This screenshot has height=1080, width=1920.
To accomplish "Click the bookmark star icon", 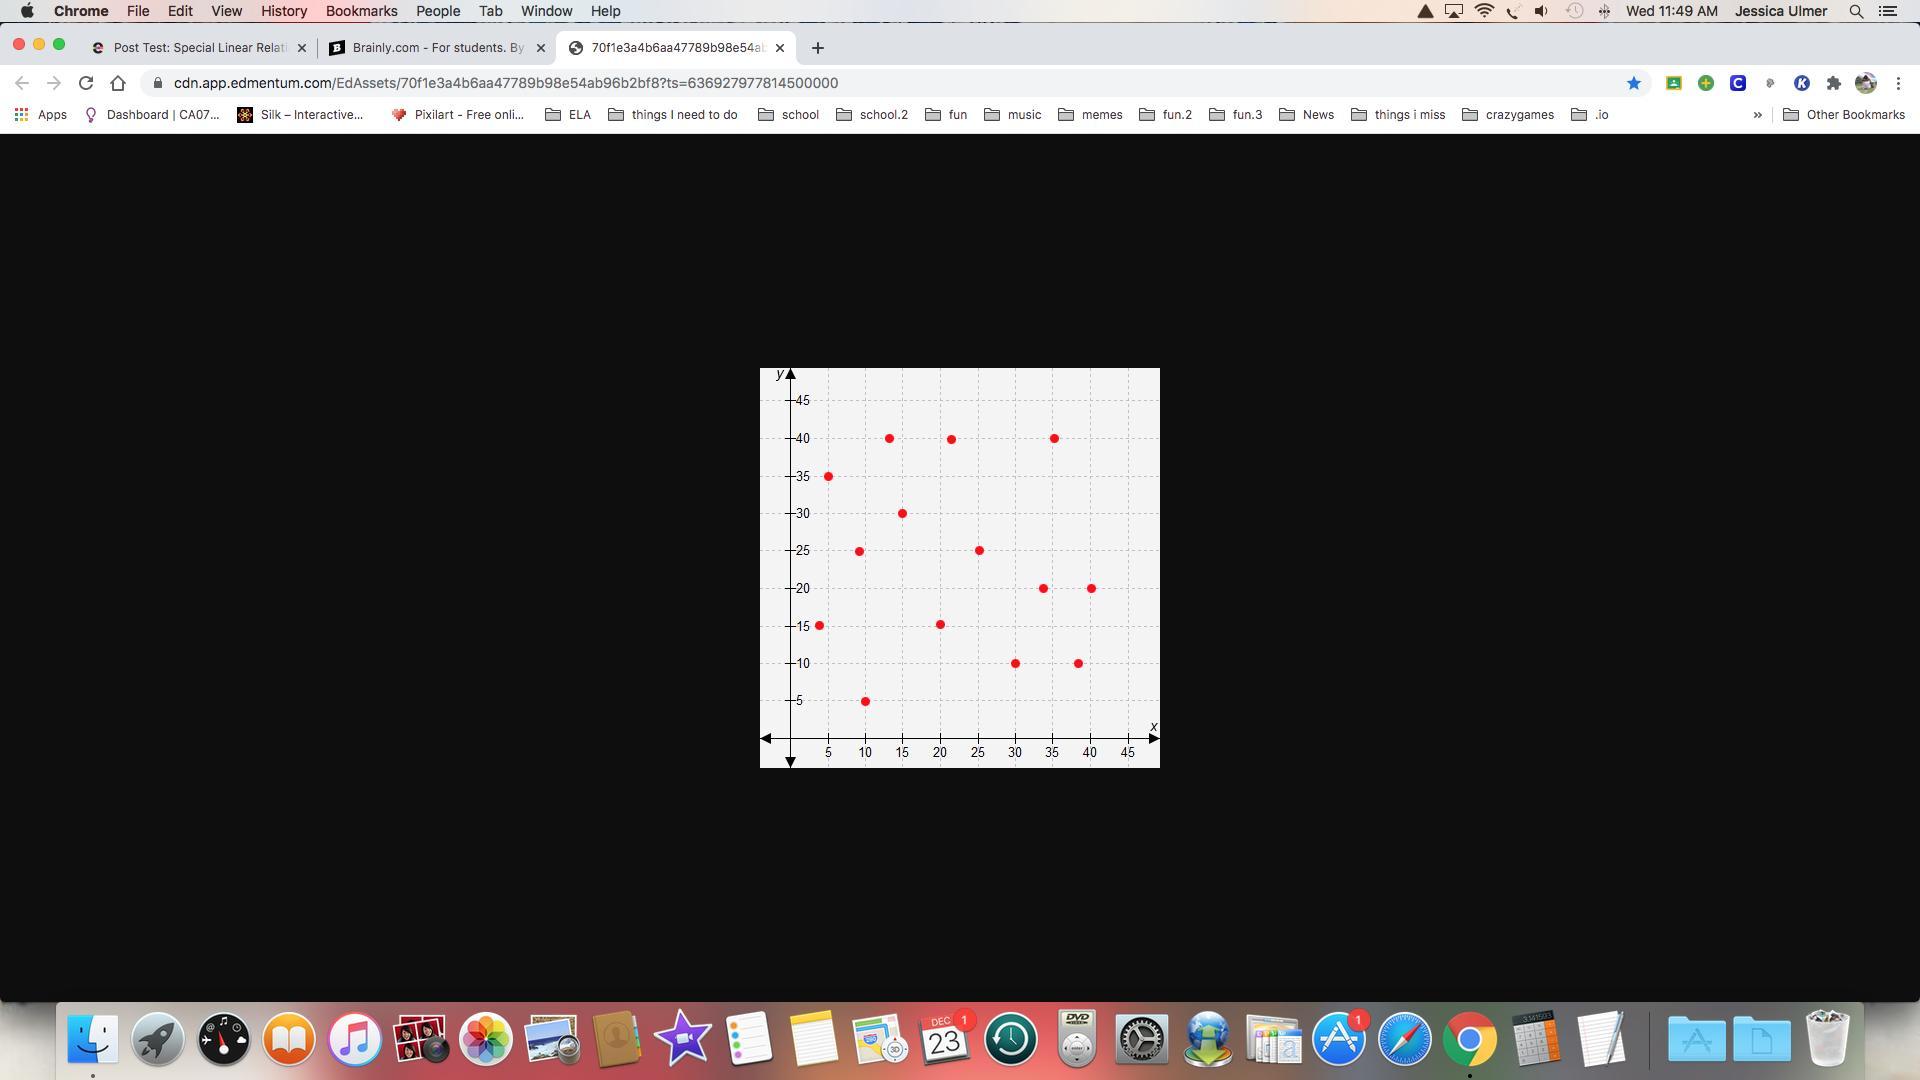I will coord(1633,83).
